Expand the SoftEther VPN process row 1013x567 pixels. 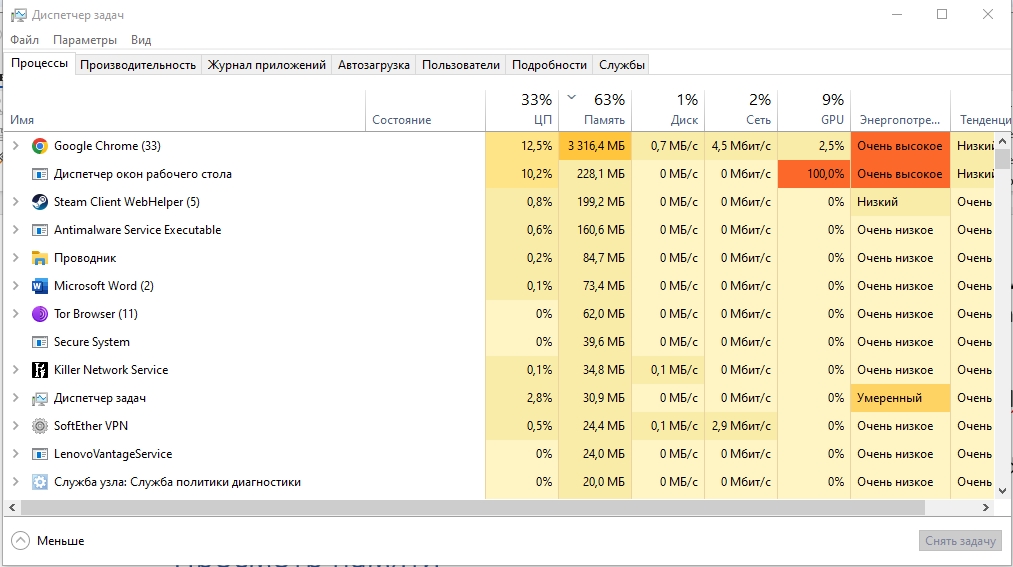(x=16, y=426)
